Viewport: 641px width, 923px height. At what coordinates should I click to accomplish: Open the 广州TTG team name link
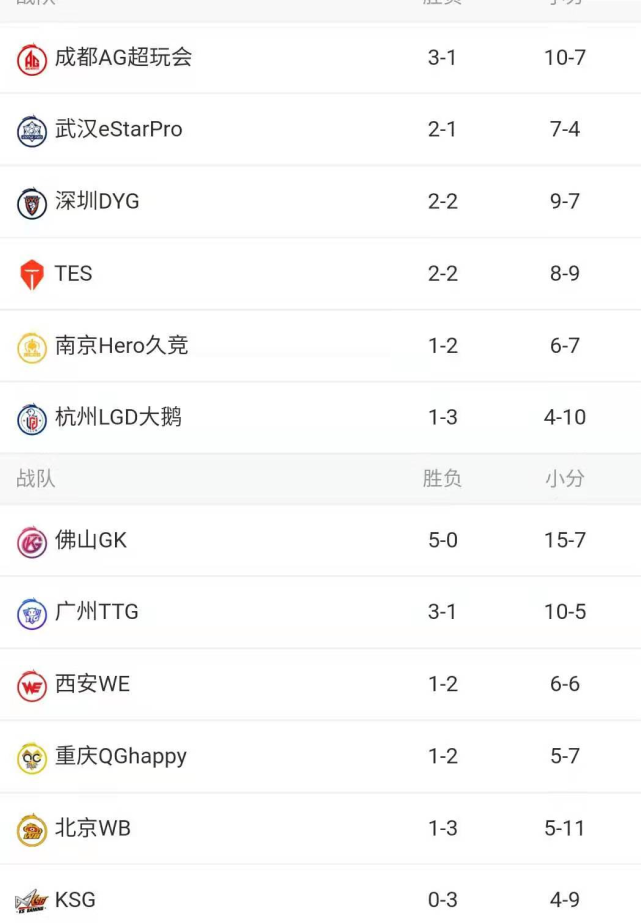point(97,612)
